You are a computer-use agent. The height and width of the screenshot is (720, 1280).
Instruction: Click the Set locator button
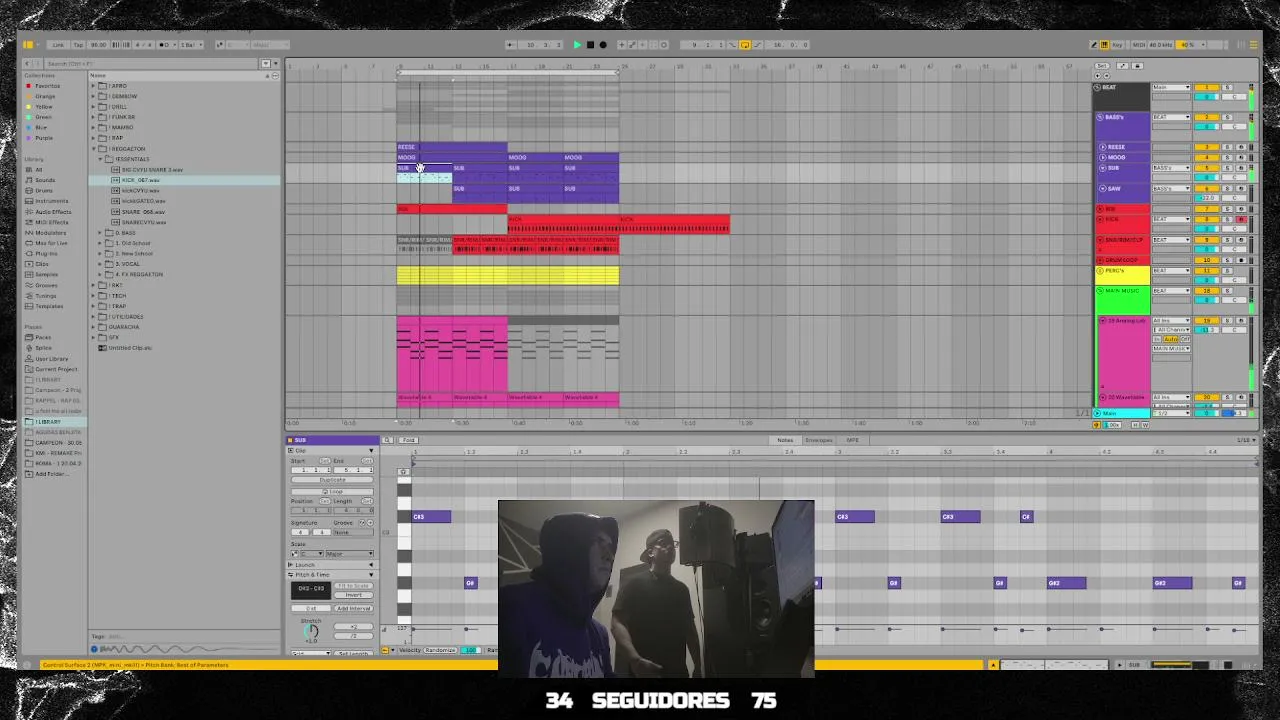pyautogui.click(x=1103, y=66)
